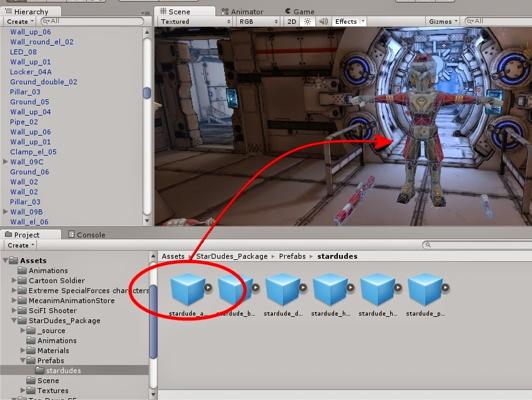Open the RGB render mode dropdown
This screenshot has width=532, height=400.
[258, 21]
